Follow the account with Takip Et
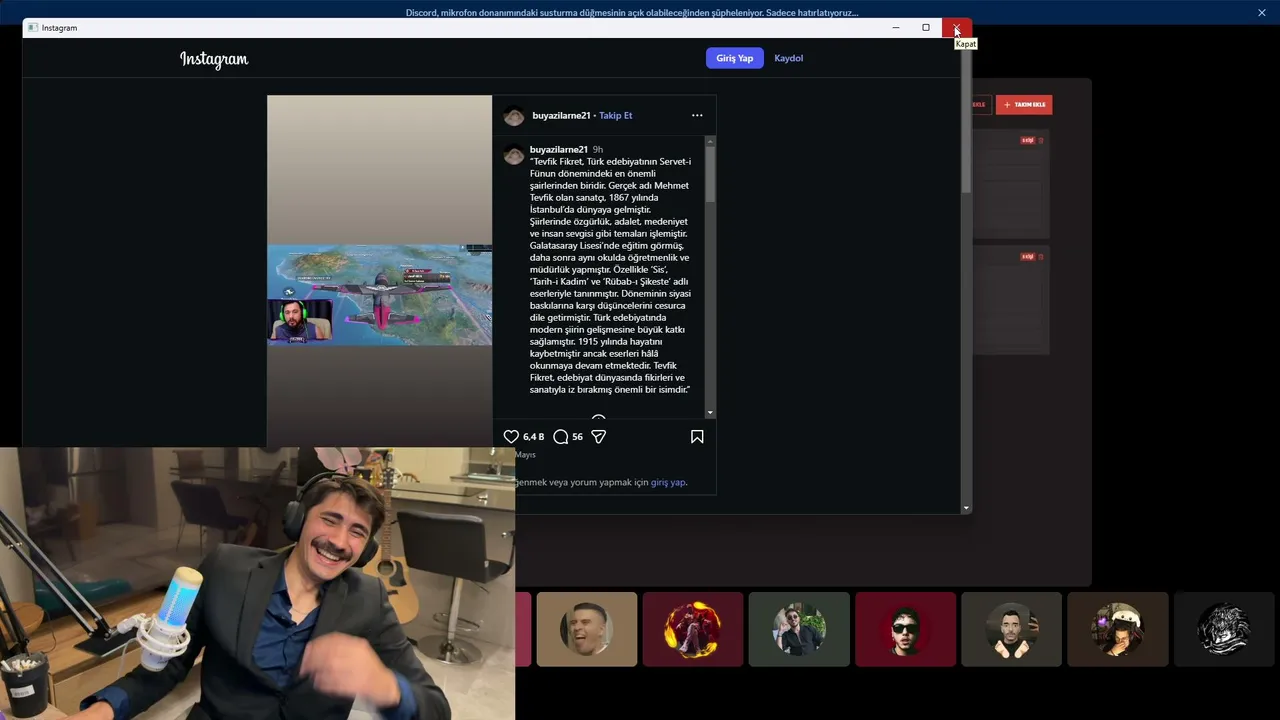Viewport: 1280px width, 720px height. [616, 115]
